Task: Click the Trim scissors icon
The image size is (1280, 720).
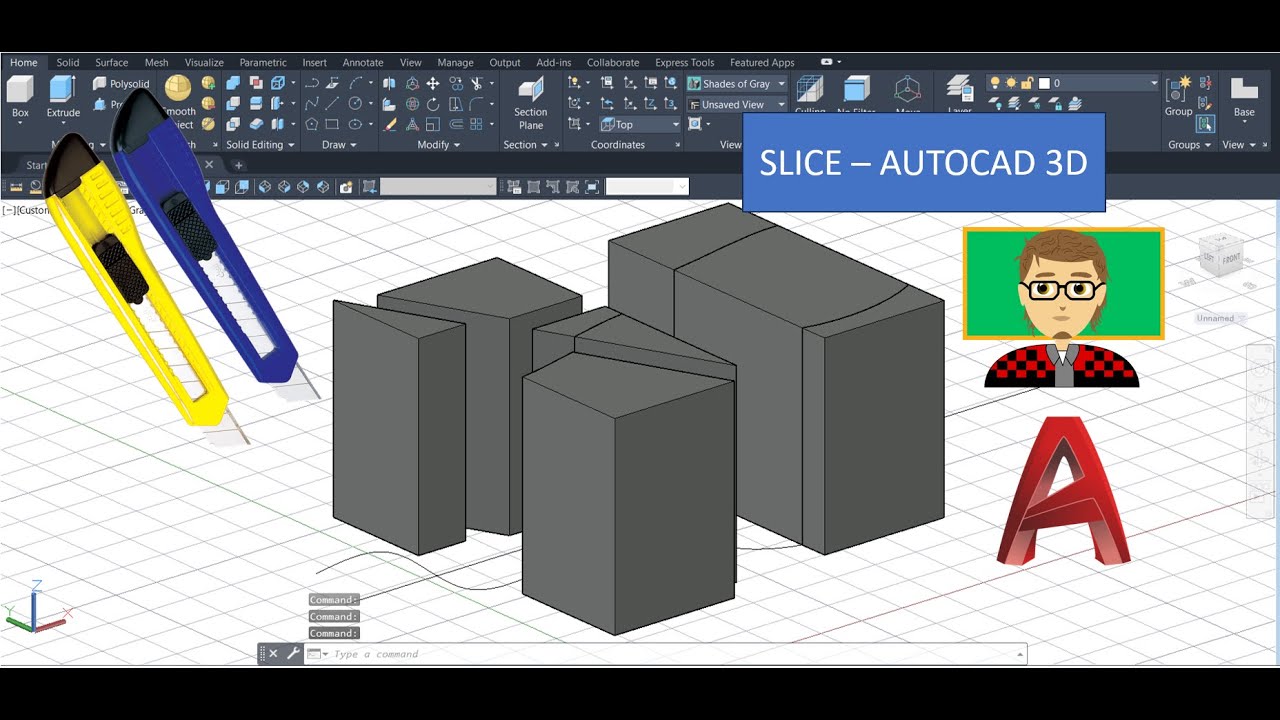Action: tap(478, 84)
